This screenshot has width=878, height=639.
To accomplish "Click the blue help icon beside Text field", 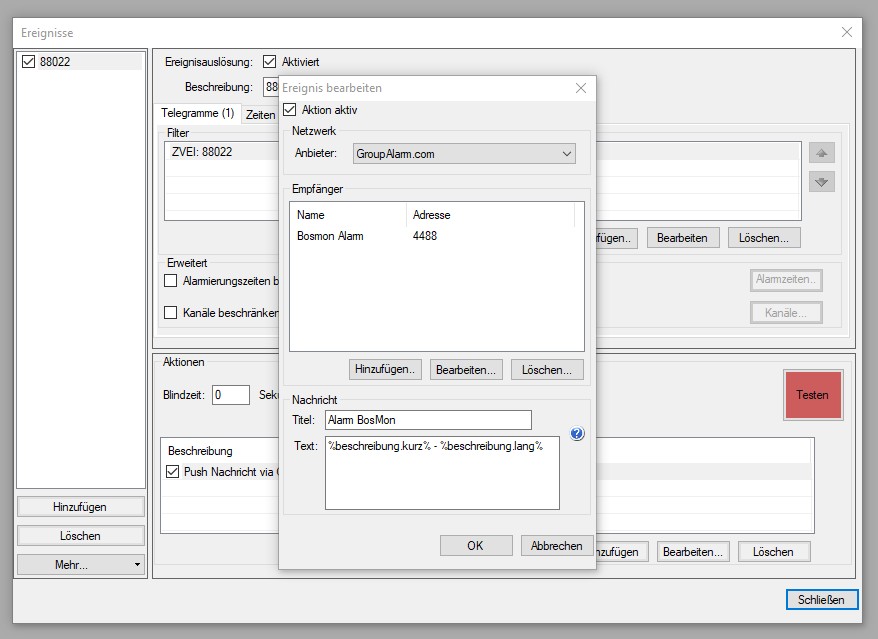I will 577,434.
